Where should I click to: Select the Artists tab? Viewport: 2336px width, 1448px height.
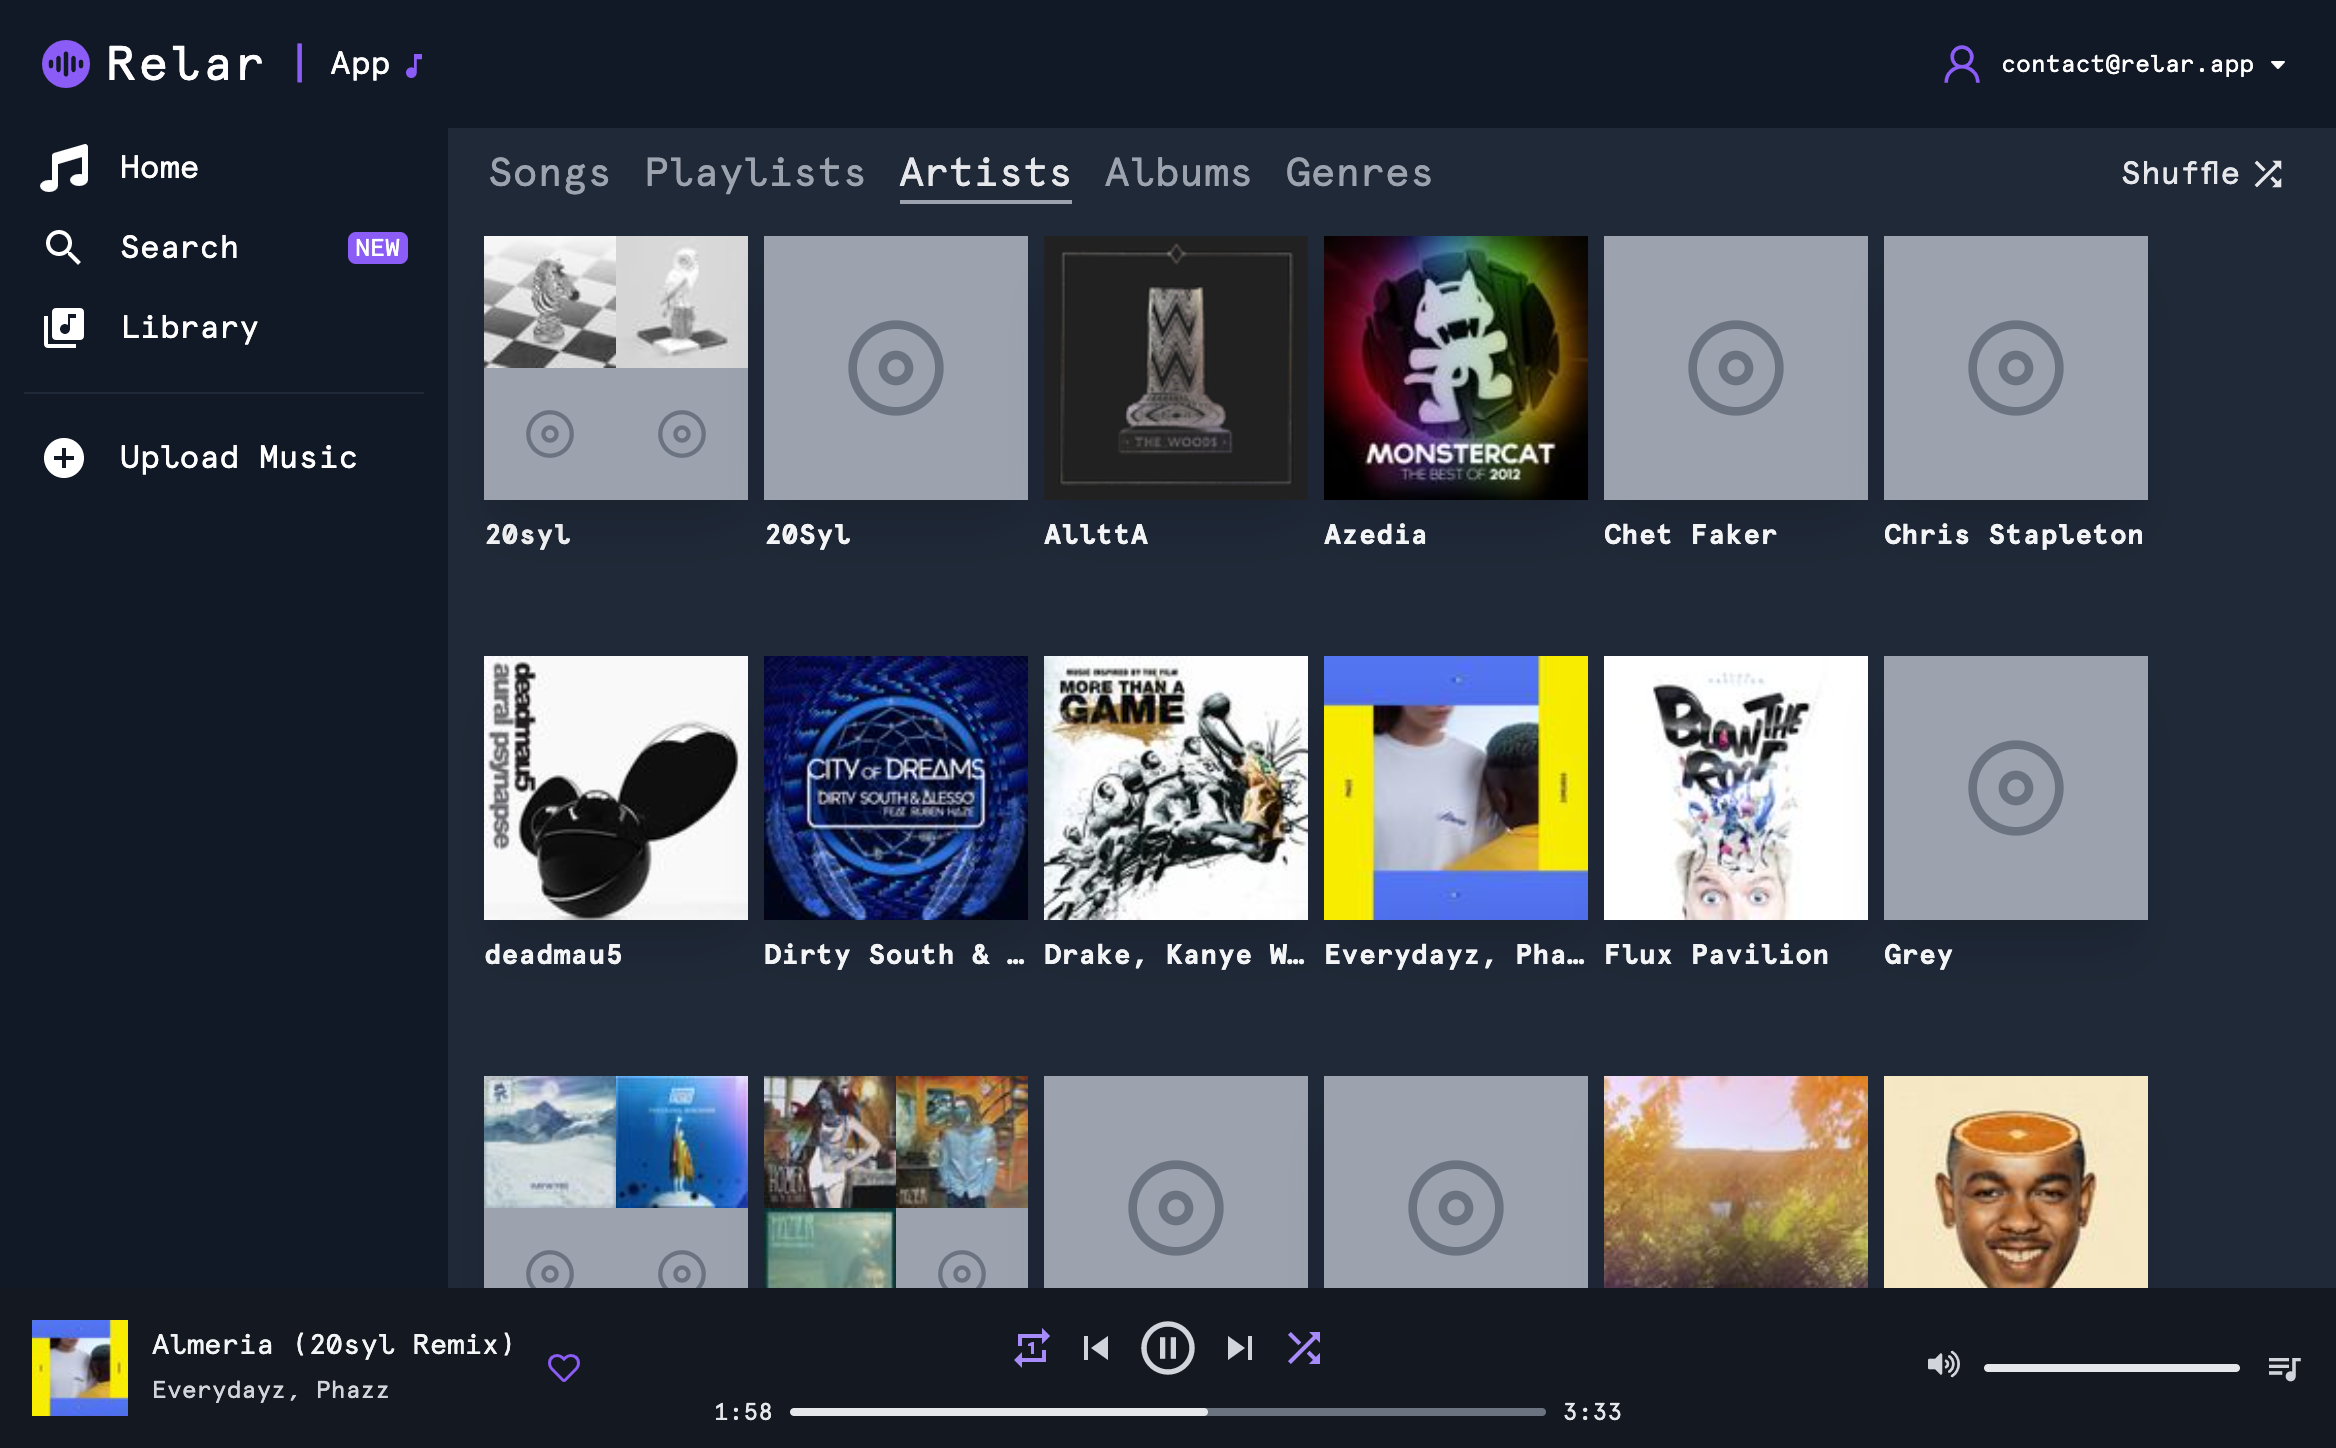pyautogui.click(x=986, y=173)
